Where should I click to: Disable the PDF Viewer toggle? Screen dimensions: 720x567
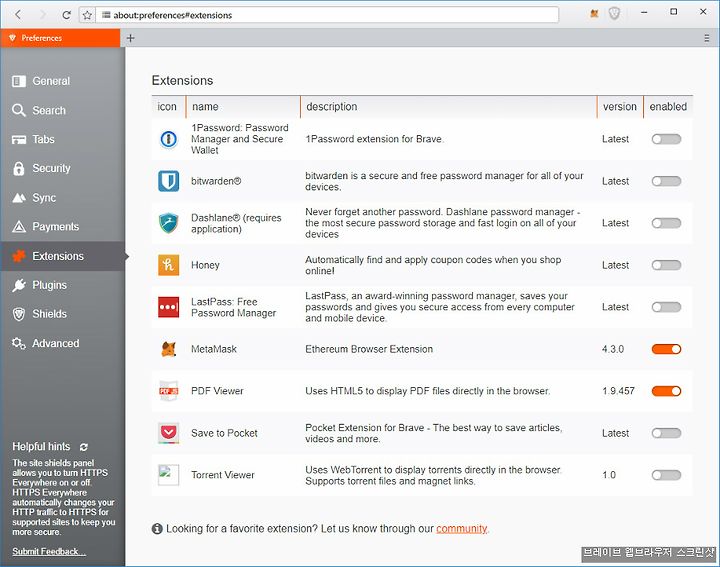pyautogui.click(x=666, y=391)
